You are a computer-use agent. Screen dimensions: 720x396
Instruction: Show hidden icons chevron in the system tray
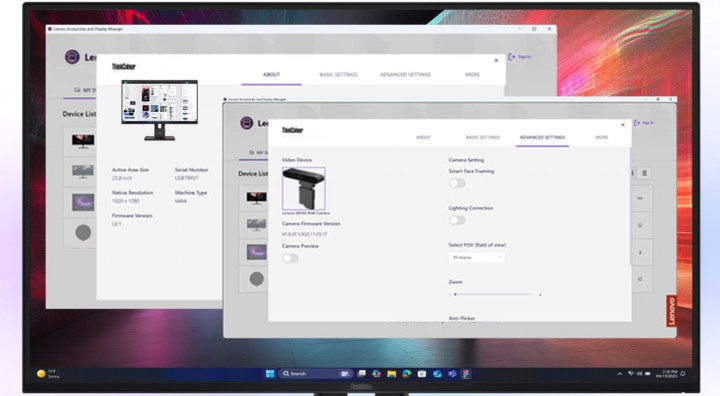click(619, 374)
